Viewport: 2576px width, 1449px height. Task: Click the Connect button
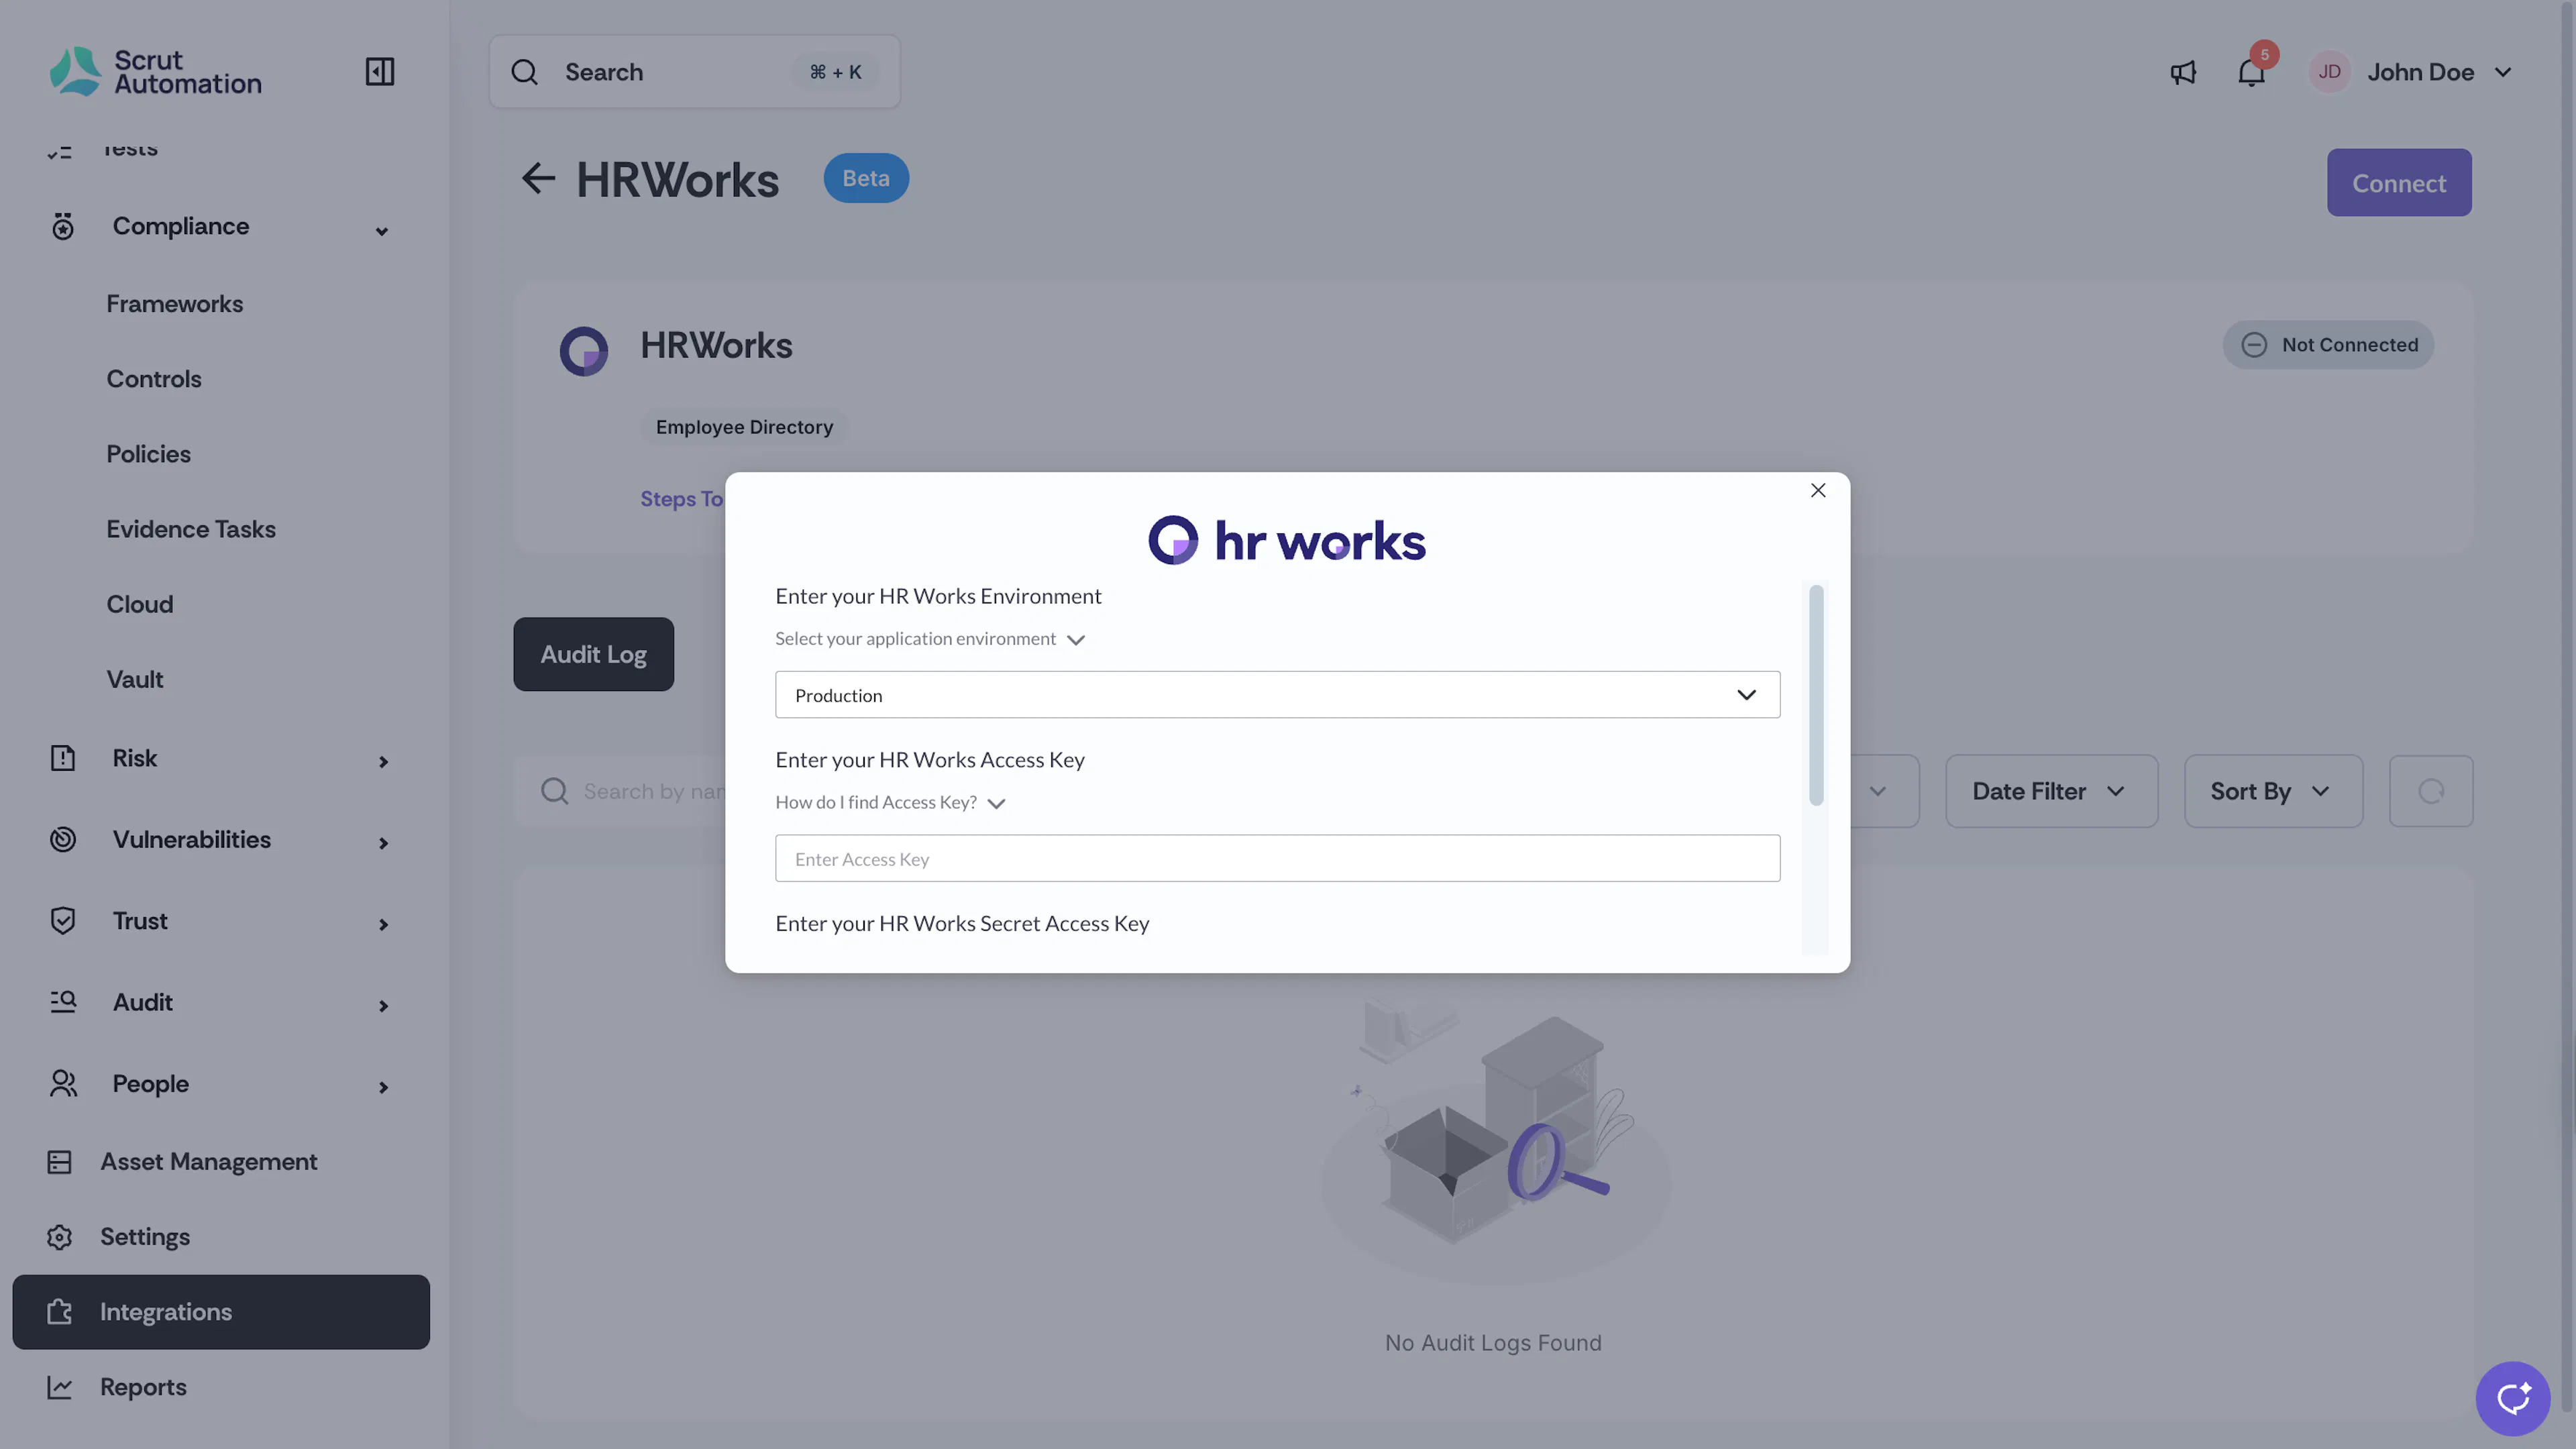(2398, 183)
